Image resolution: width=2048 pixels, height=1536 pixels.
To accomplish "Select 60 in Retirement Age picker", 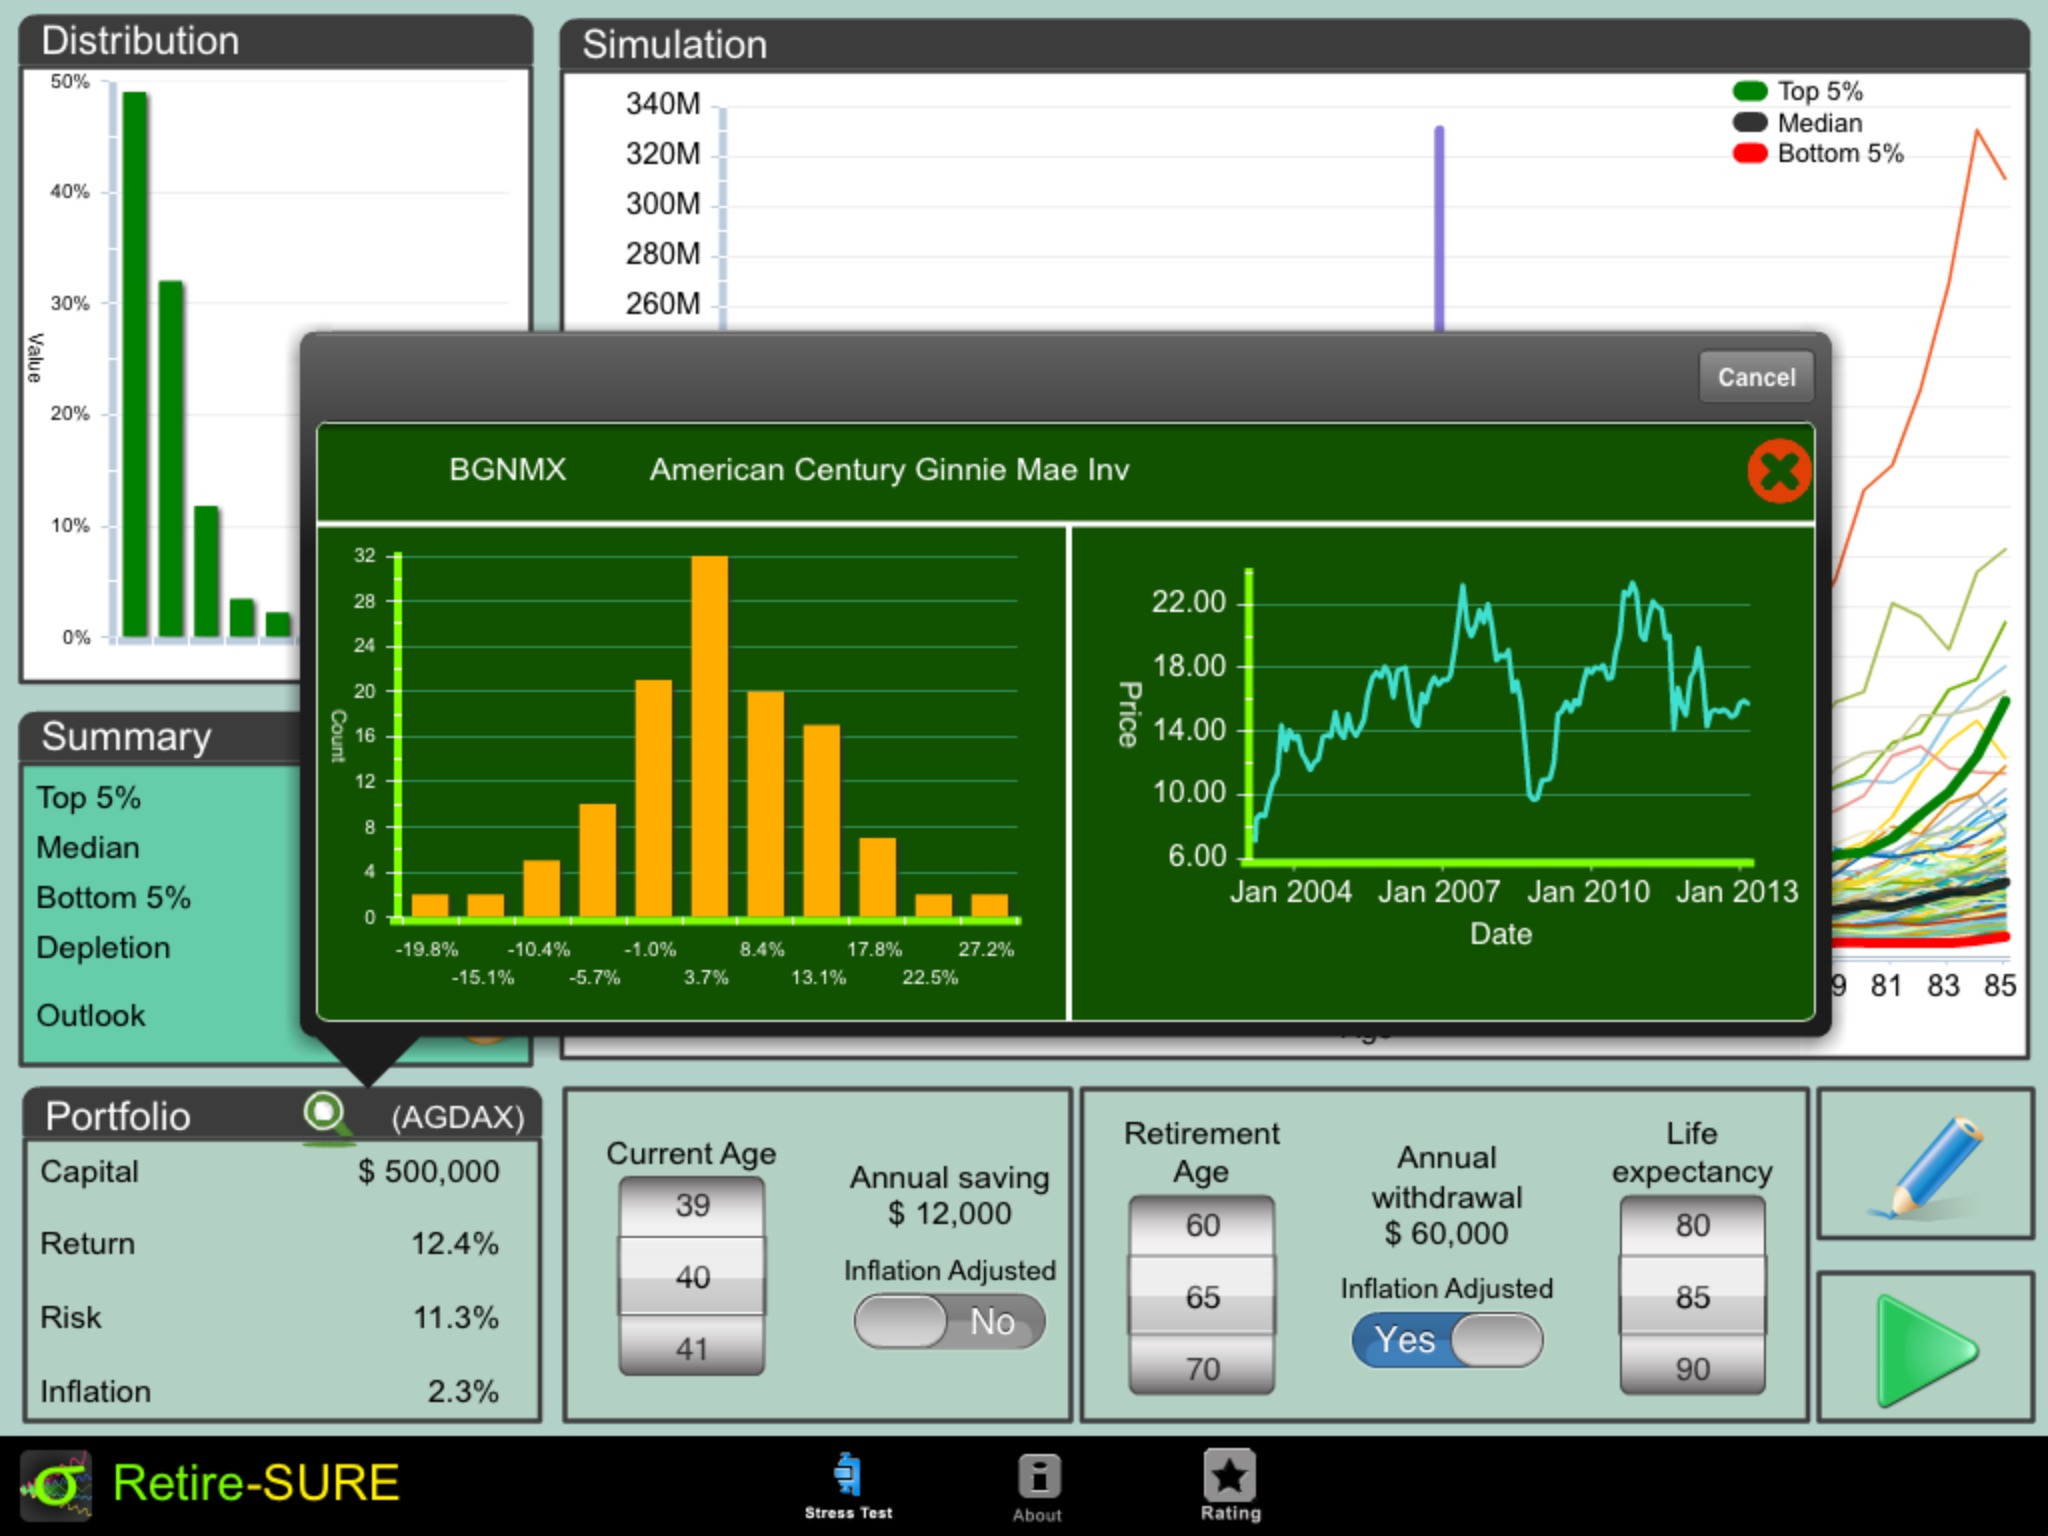I will [x=1202, y=1225].
